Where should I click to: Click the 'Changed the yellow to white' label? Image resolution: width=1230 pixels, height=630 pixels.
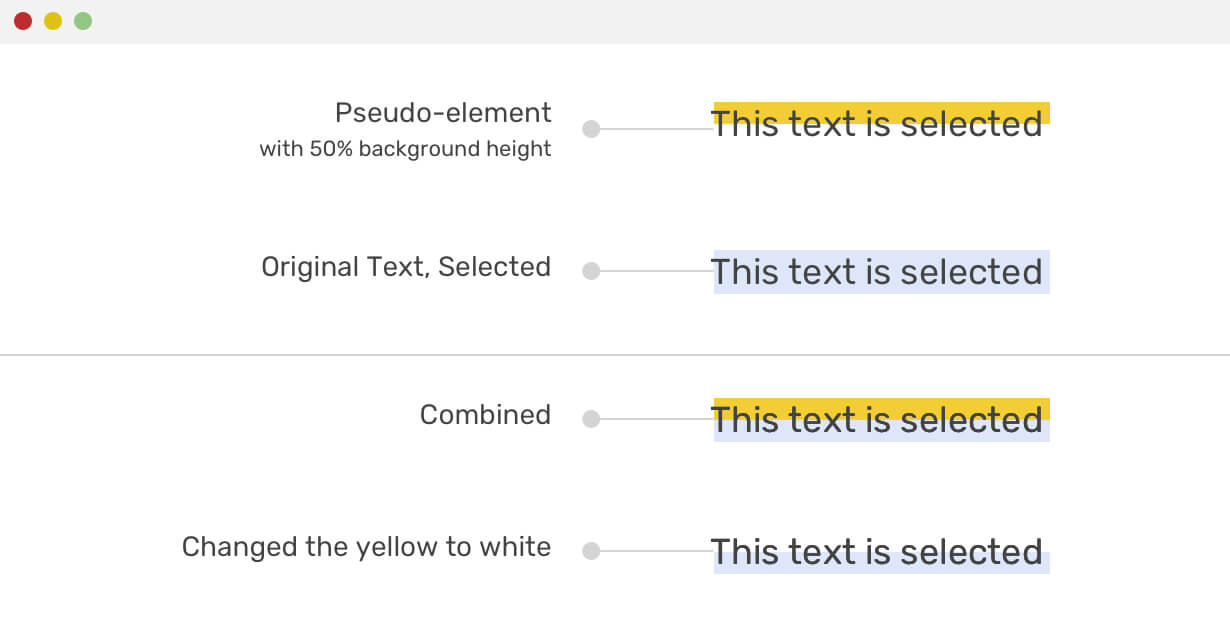[366, 547]
